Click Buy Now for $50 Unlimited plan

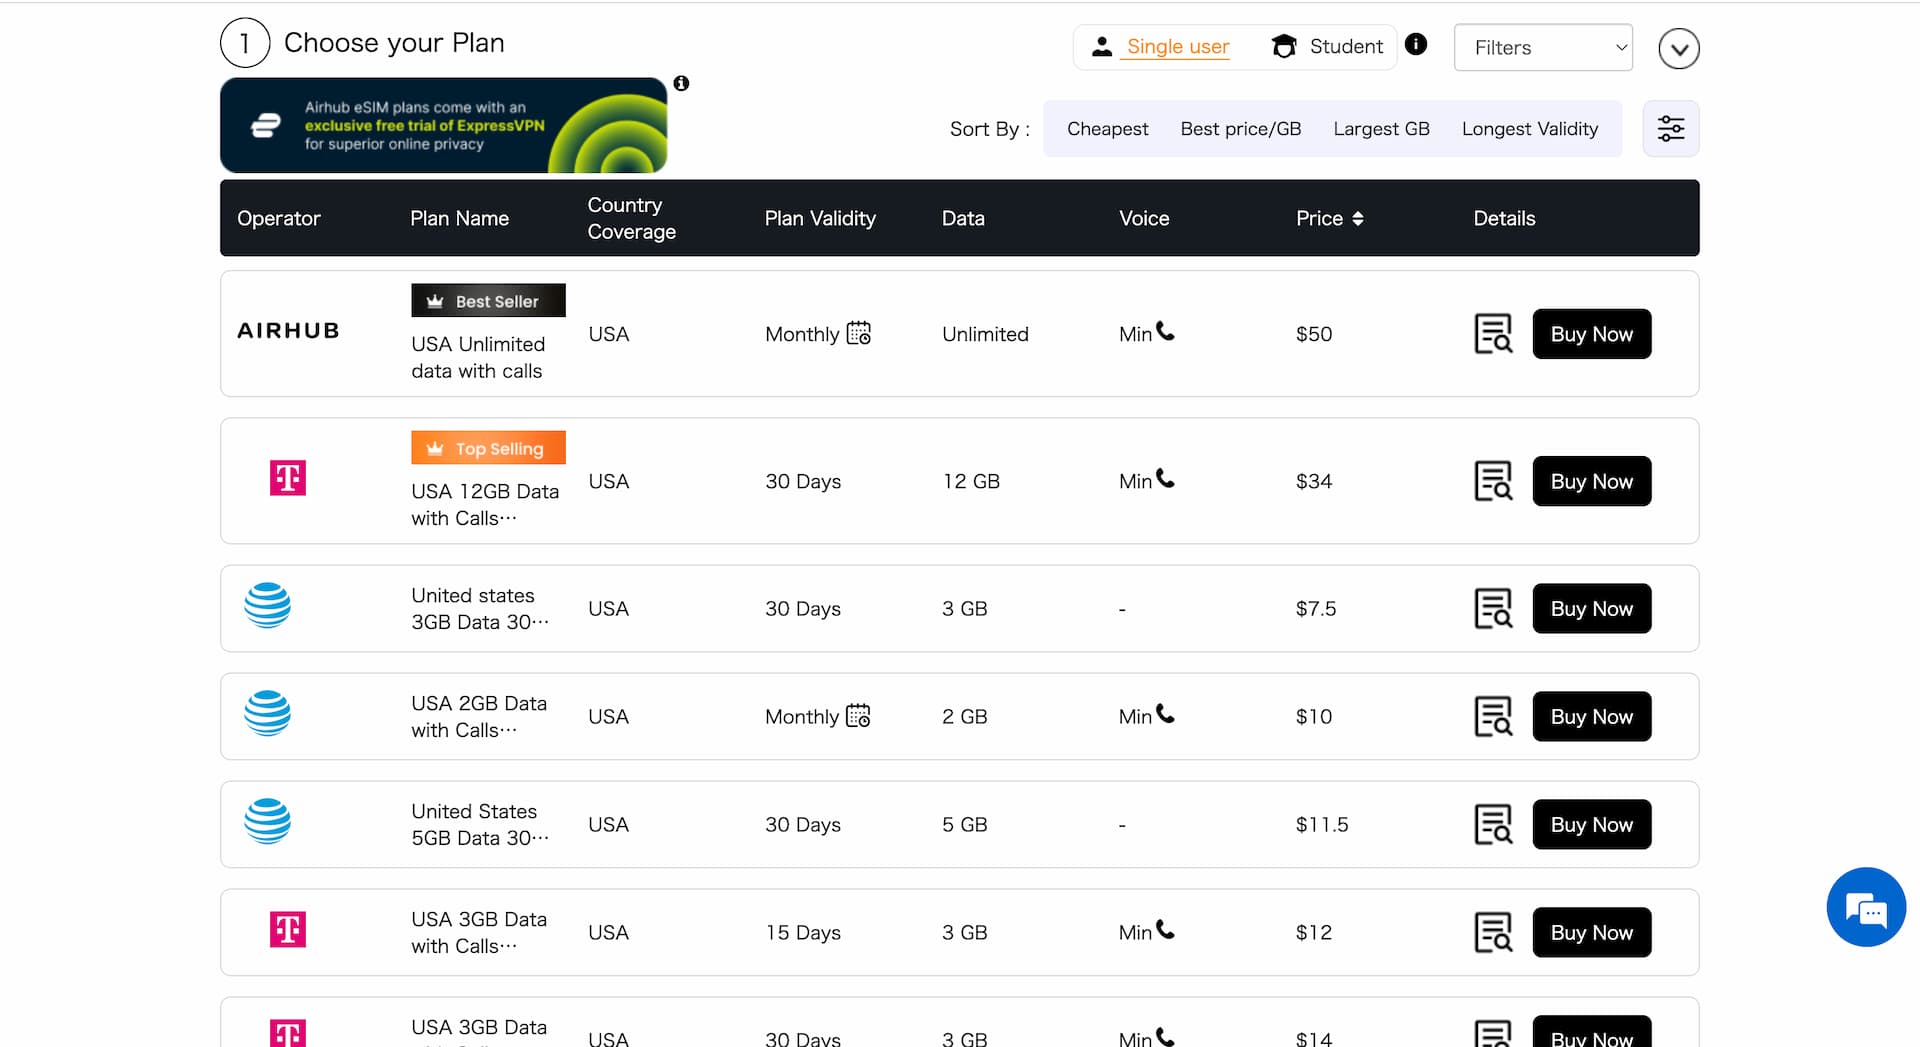coord(1591,334)
